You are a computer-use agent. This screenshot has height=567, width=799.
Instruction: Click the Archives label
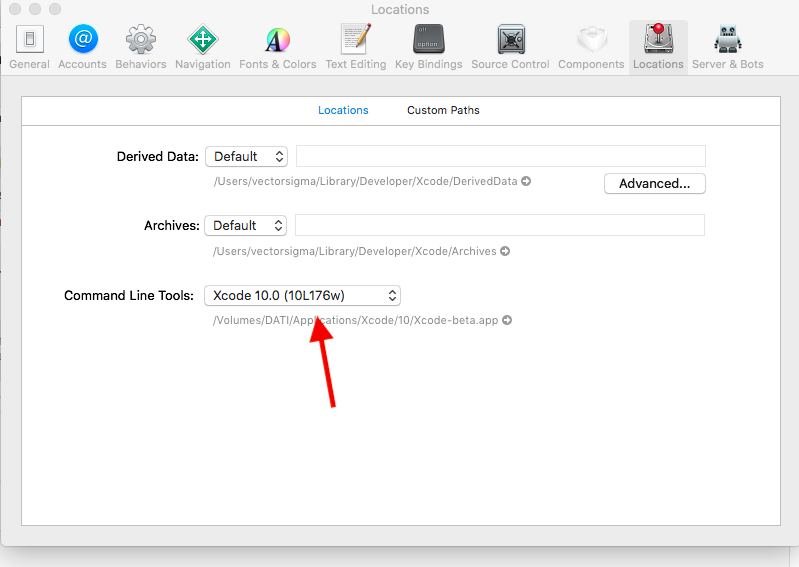[172, 226]
